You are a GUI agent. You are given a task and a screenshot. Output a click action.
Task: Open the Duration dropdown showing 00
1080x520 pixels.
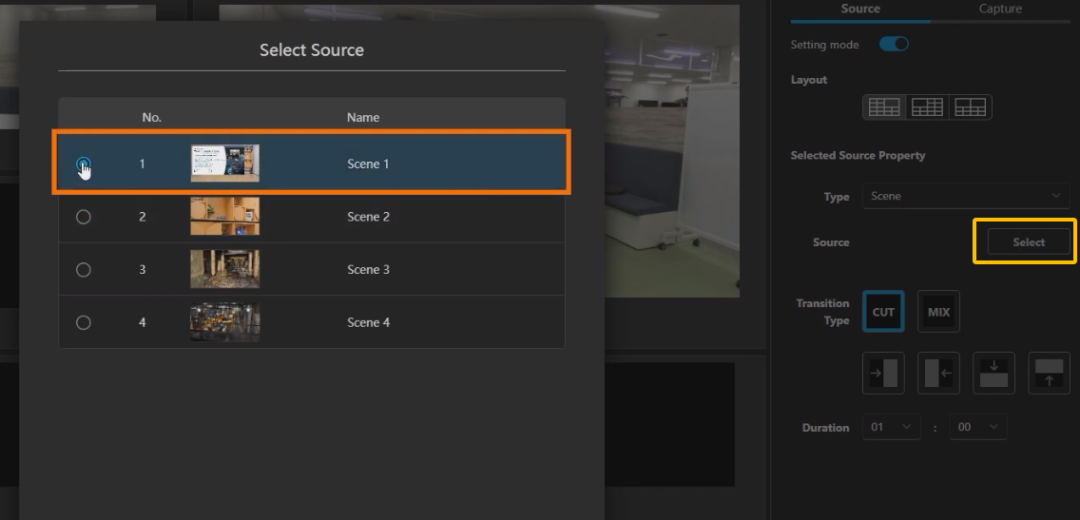coord(978,427)
